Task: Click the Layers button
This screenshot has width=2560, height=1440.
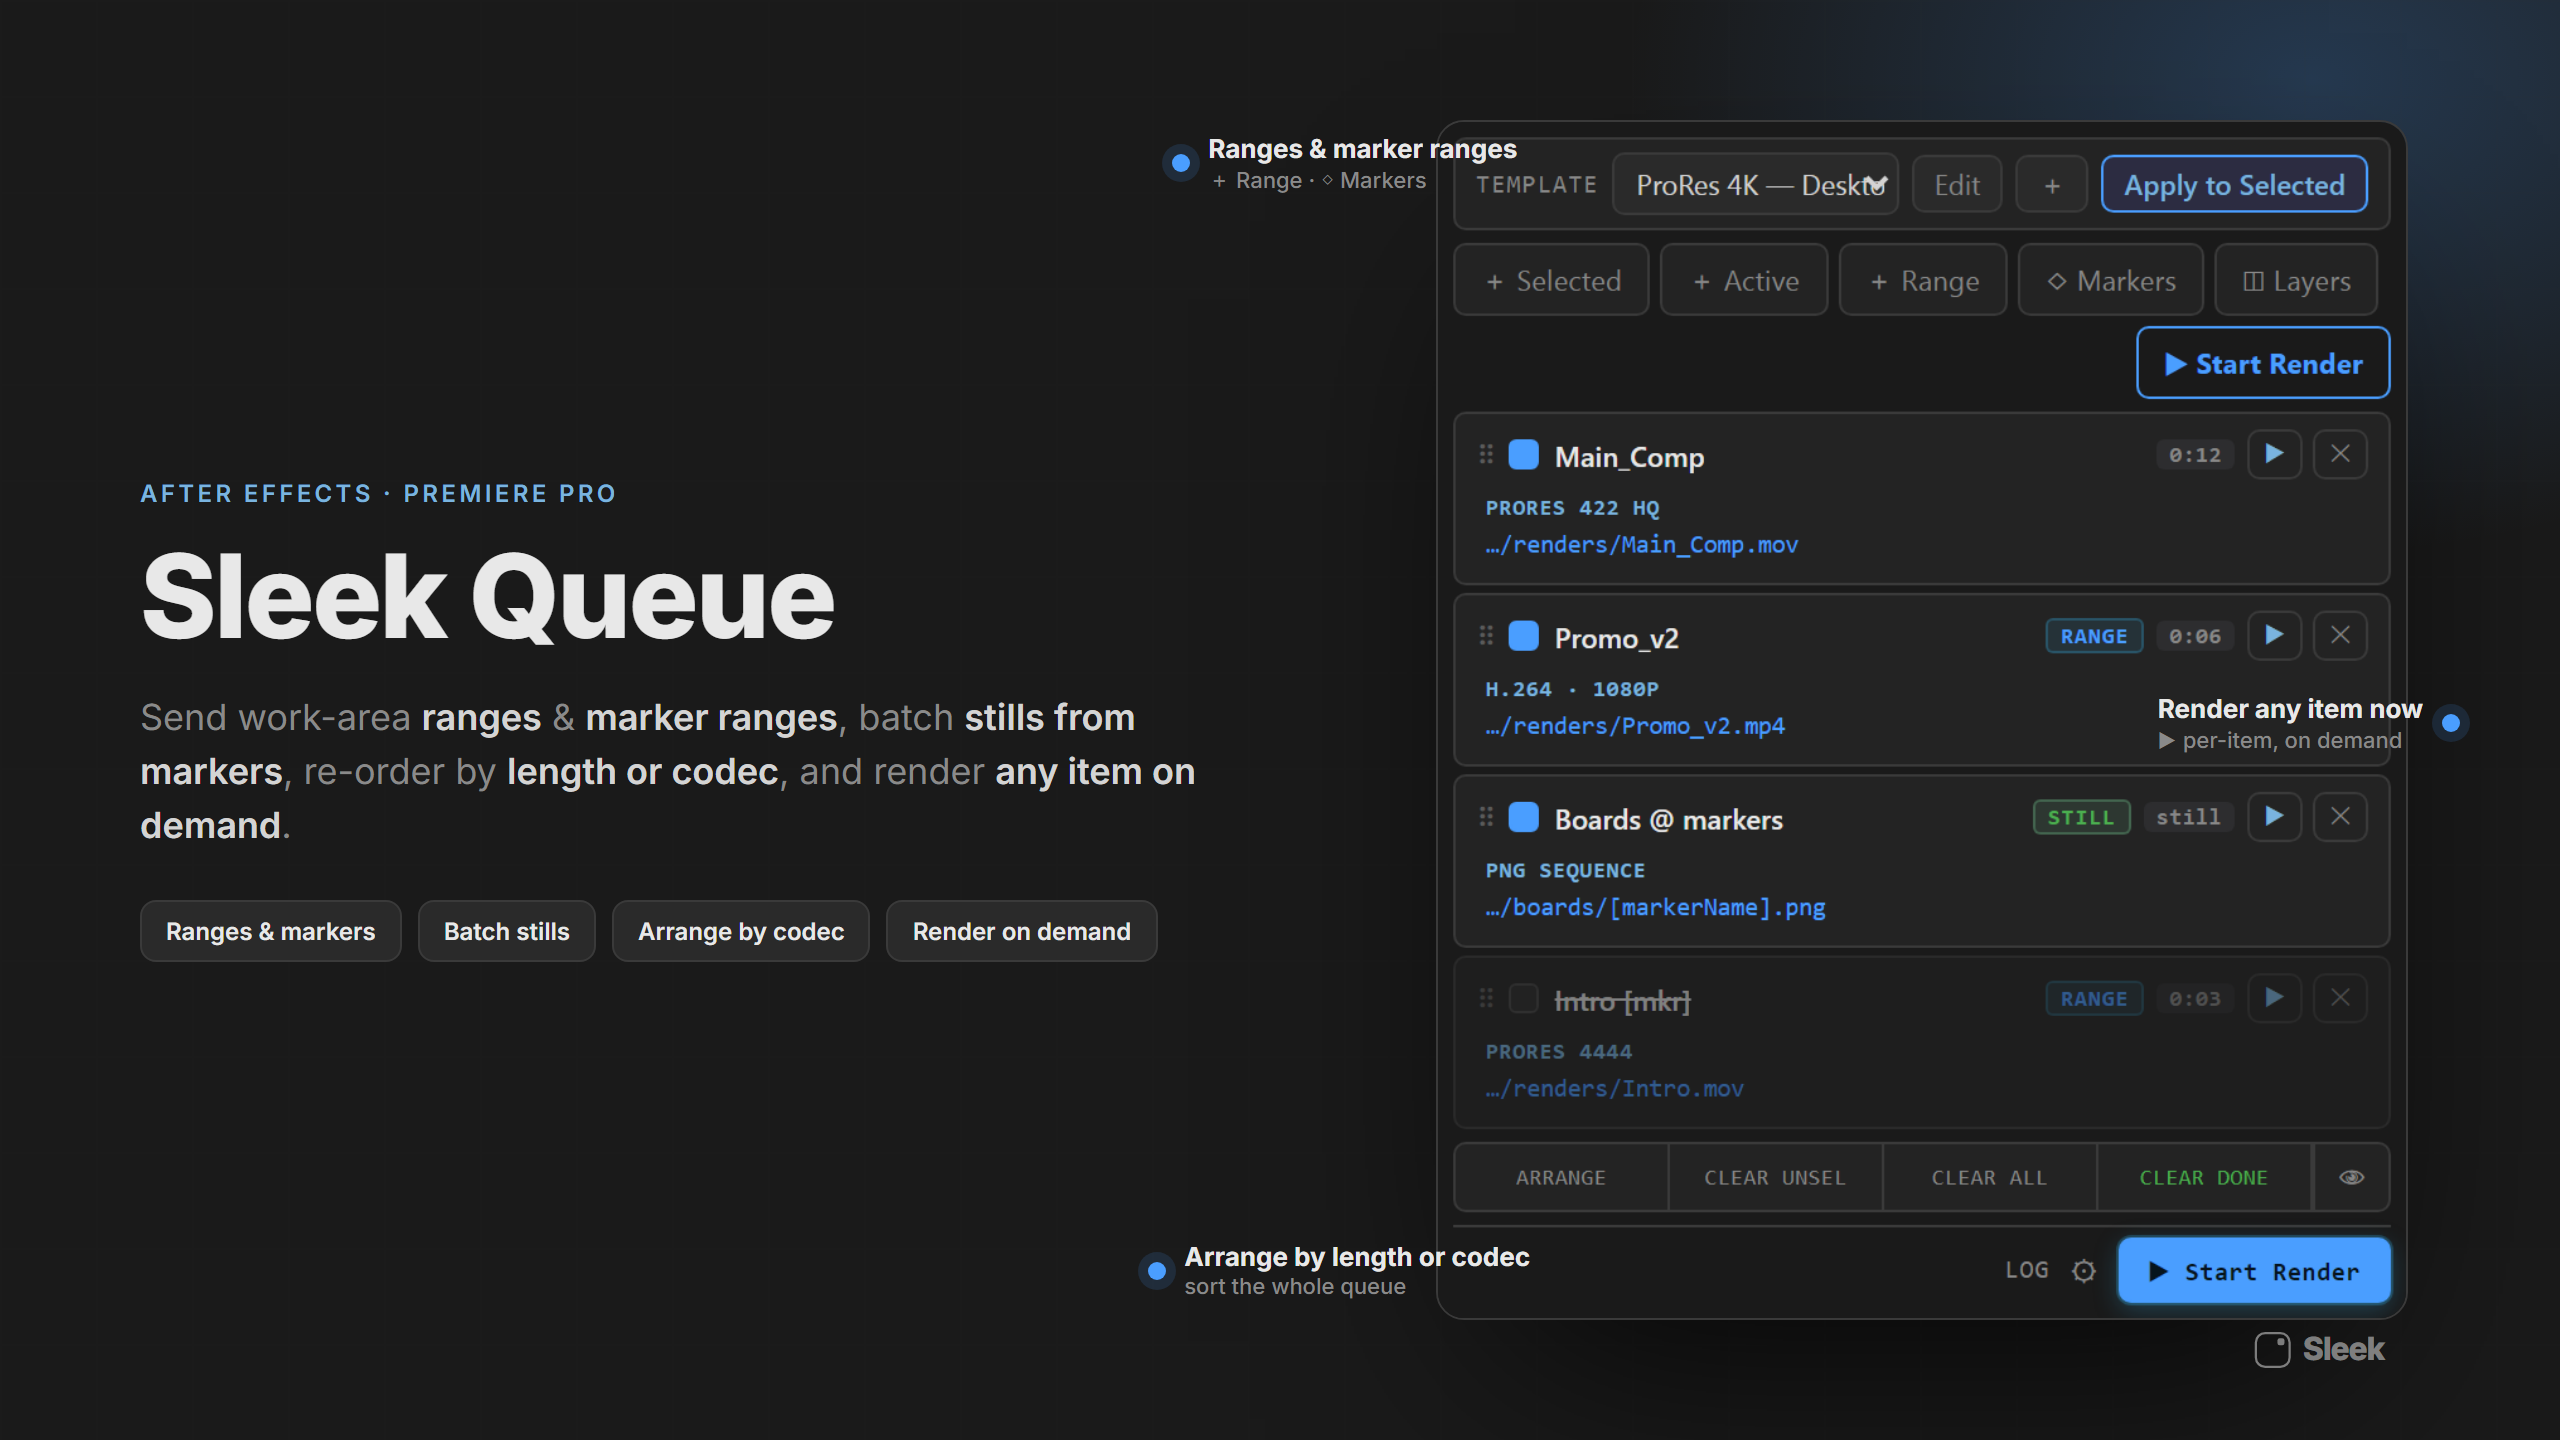Action: point(2296,281)
